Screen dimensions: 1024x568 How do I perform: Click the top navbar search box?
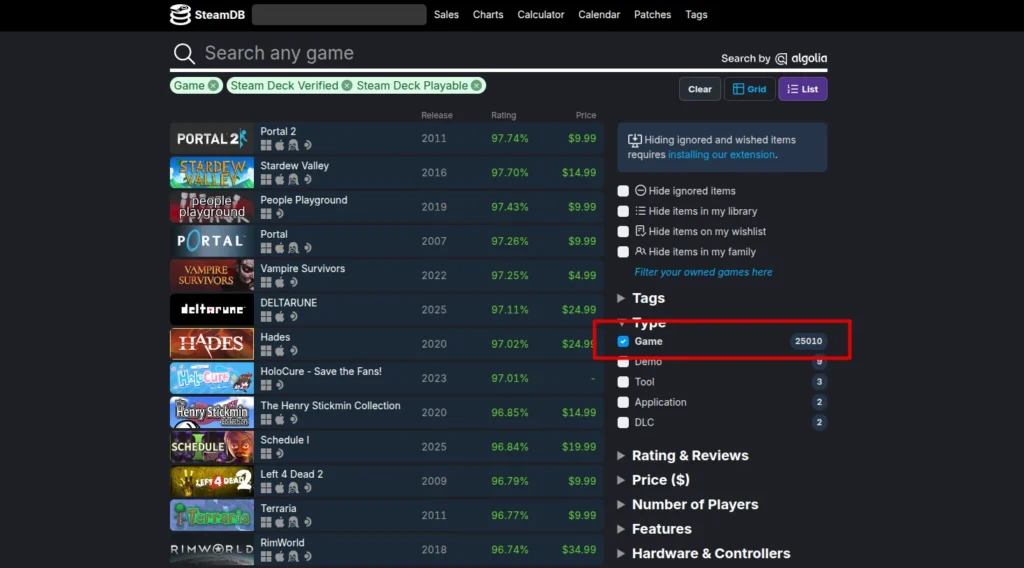[339, 14]
